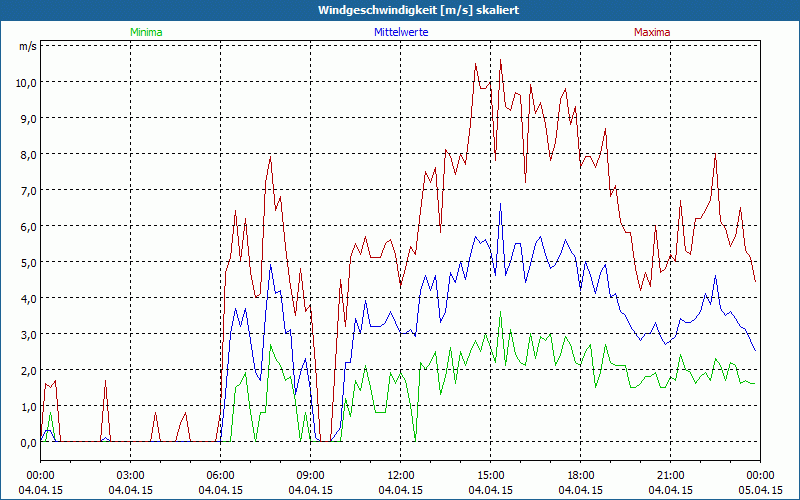Click the title 'Windgeschwindigkeit [m/s] skaliert'

418,10
